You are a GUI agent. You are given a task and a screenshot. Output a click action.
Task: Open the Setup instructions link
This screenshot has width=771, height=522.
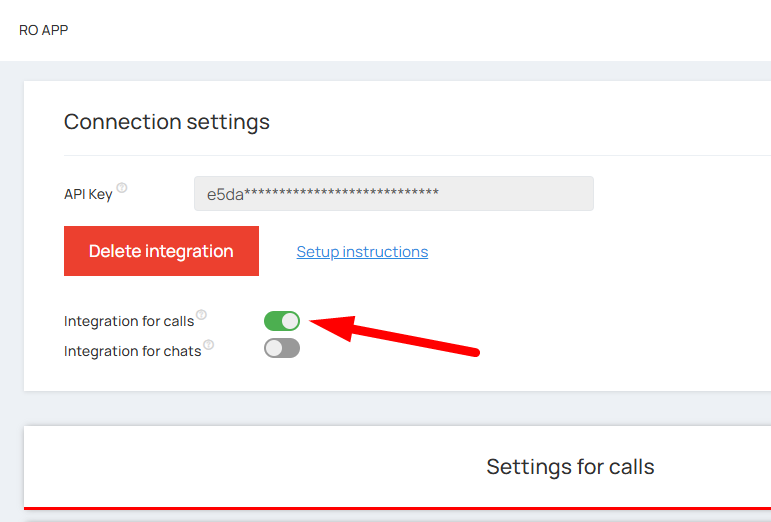tap(362, 252)
